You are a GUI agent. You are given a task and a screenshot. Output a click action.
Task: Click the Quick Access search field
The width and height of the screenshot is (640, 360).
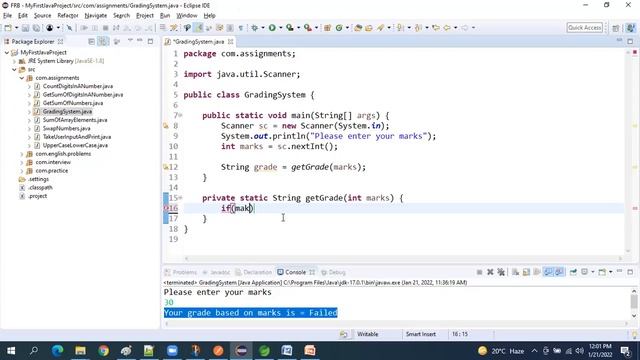[x=585, y=28]
